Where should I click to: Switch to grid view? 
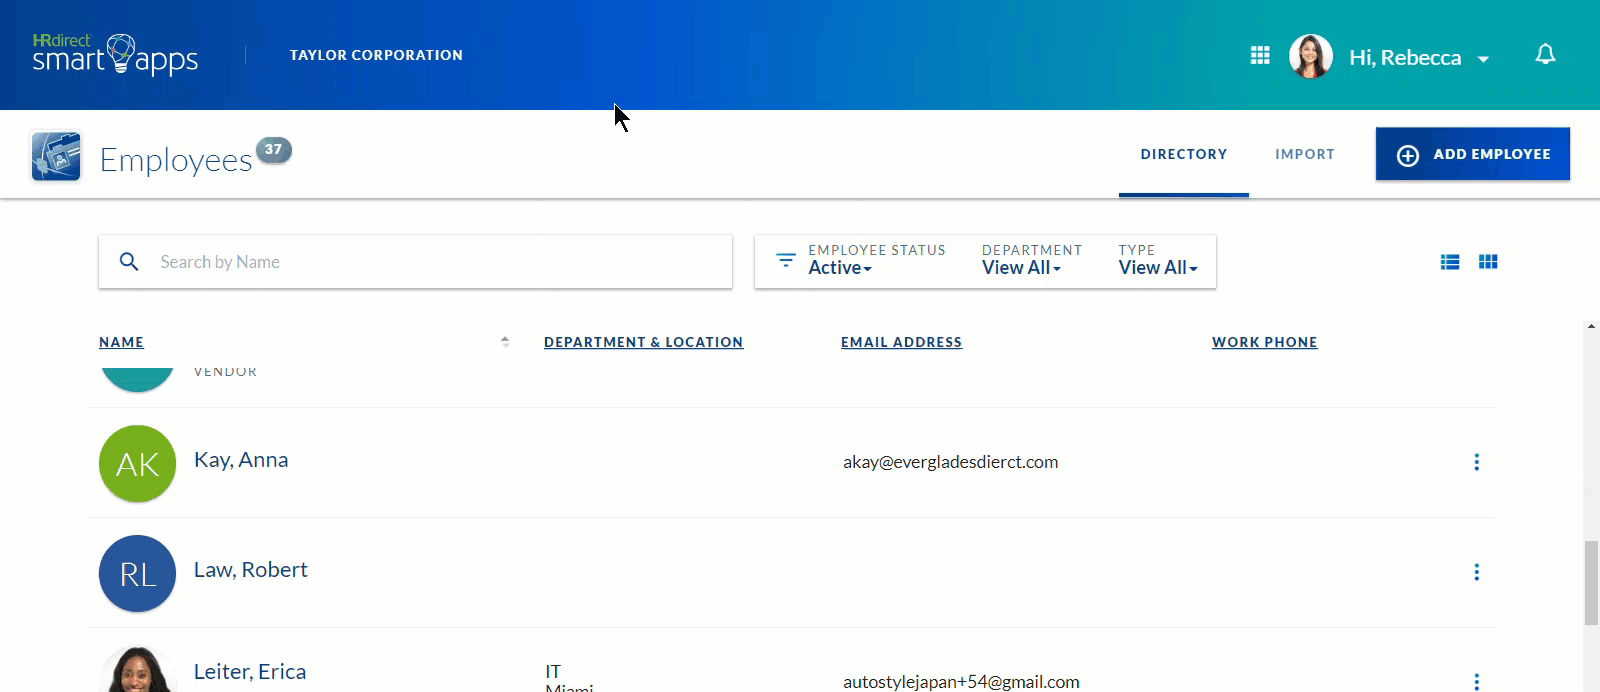tap(1488, 262)
